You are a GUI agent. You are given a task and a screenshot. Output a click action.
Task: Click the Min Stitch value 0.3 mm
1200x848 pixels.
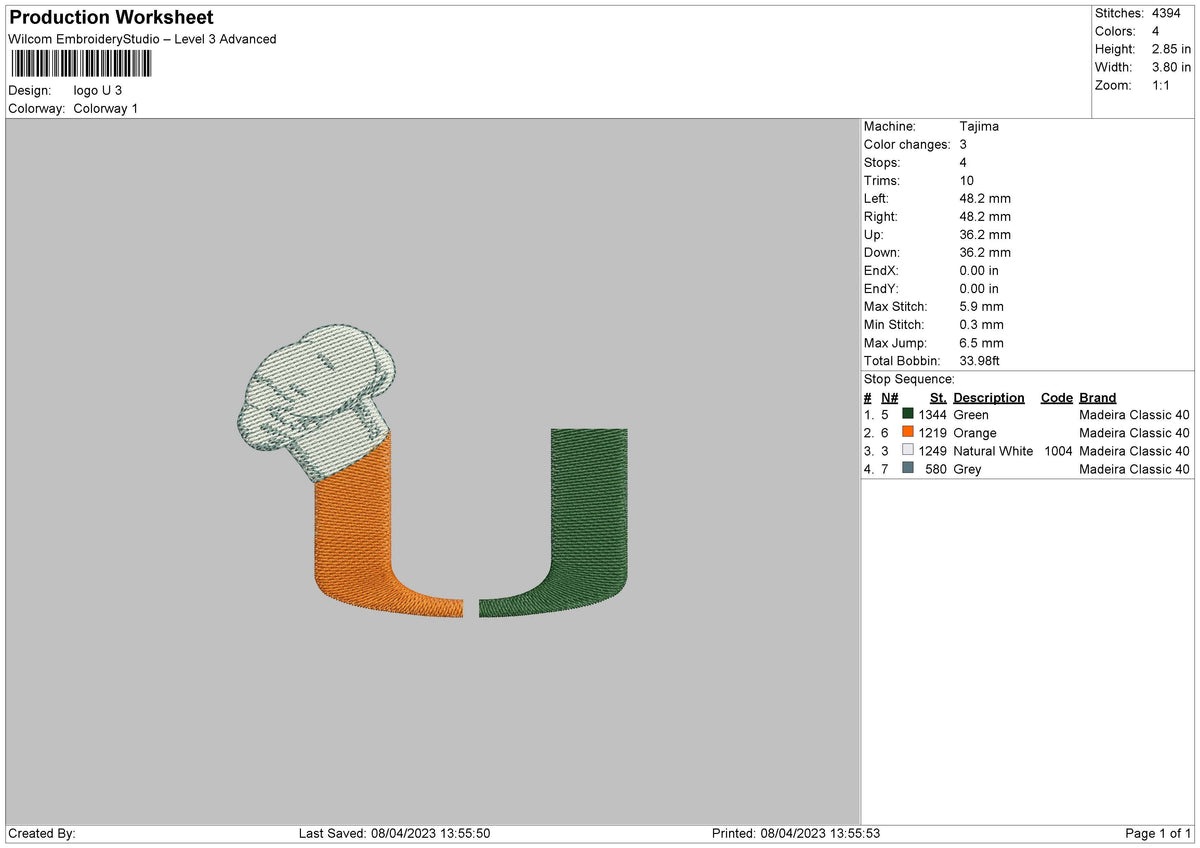click(981, 324)
